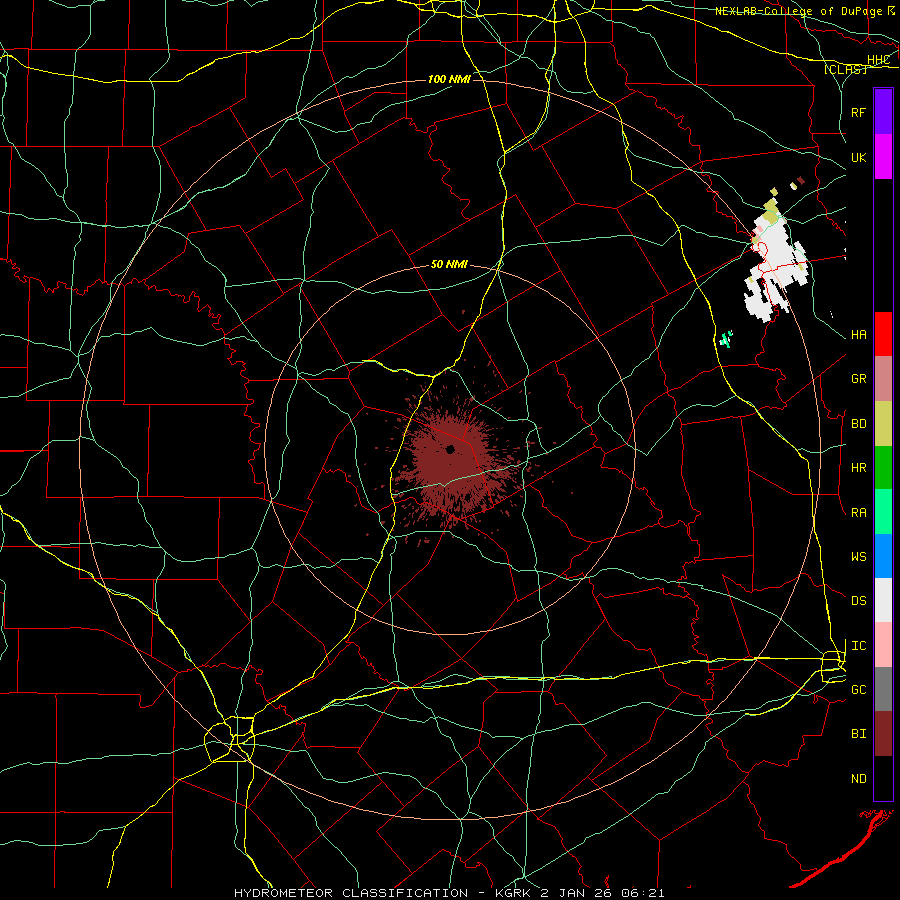This screenshot has width=900, height=900.
Task: Click the yellow big drops echo patch
Action: tap(770, 210)
